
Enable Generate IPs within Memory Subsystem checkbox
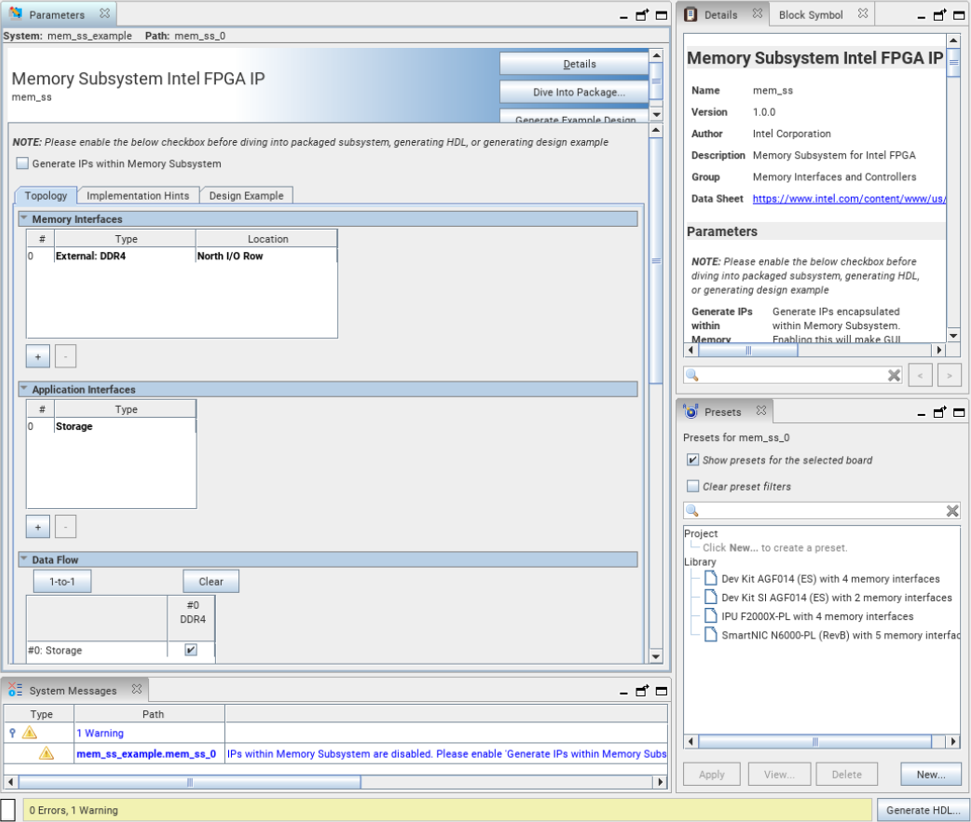pos(22,164)
